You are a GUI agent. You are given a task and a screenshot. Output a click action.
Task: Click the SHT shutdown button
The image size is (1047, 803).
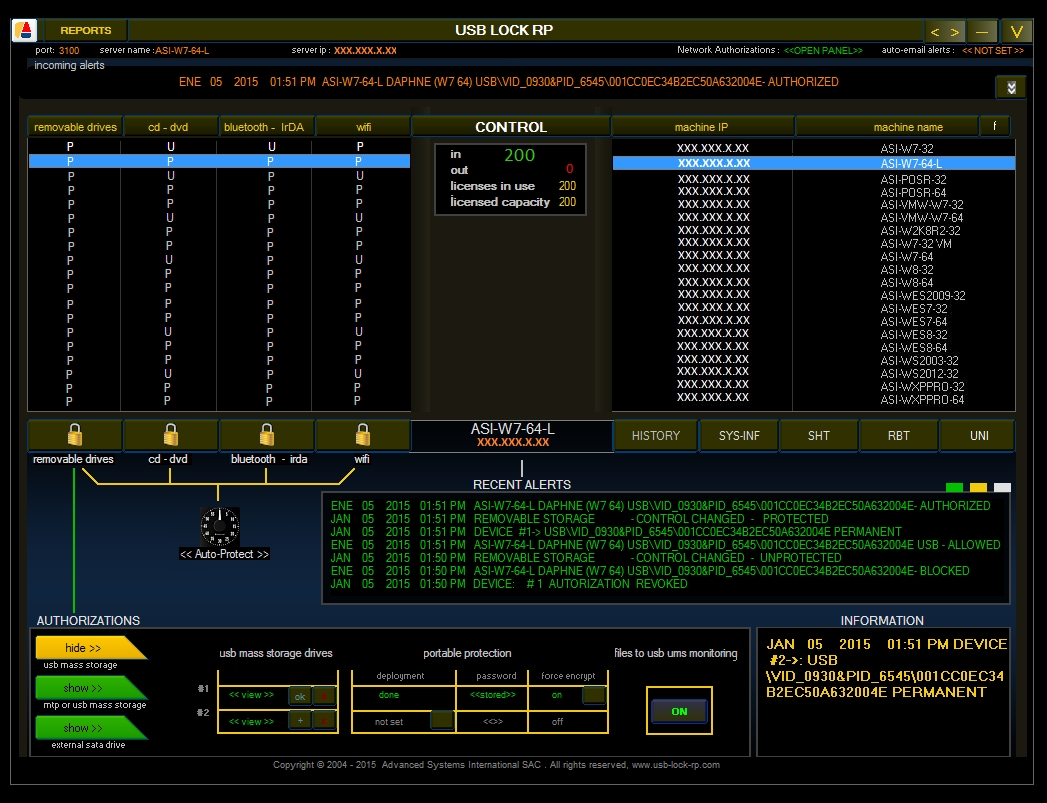[x=819, y=435]
